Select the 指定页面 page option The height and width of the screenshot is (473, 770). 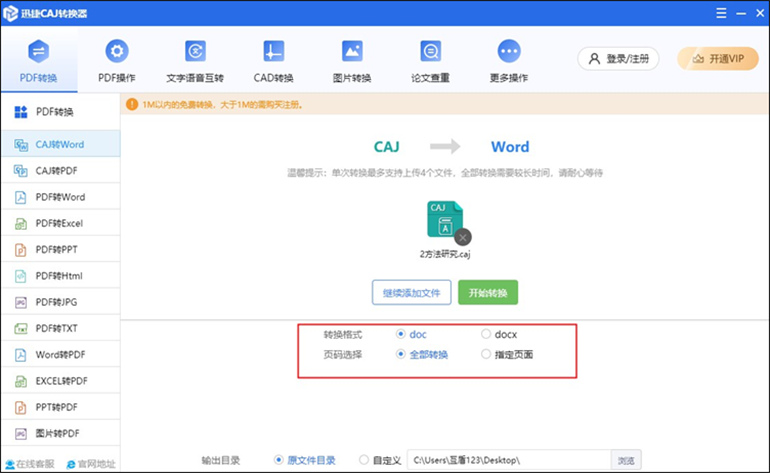point(486,354)
